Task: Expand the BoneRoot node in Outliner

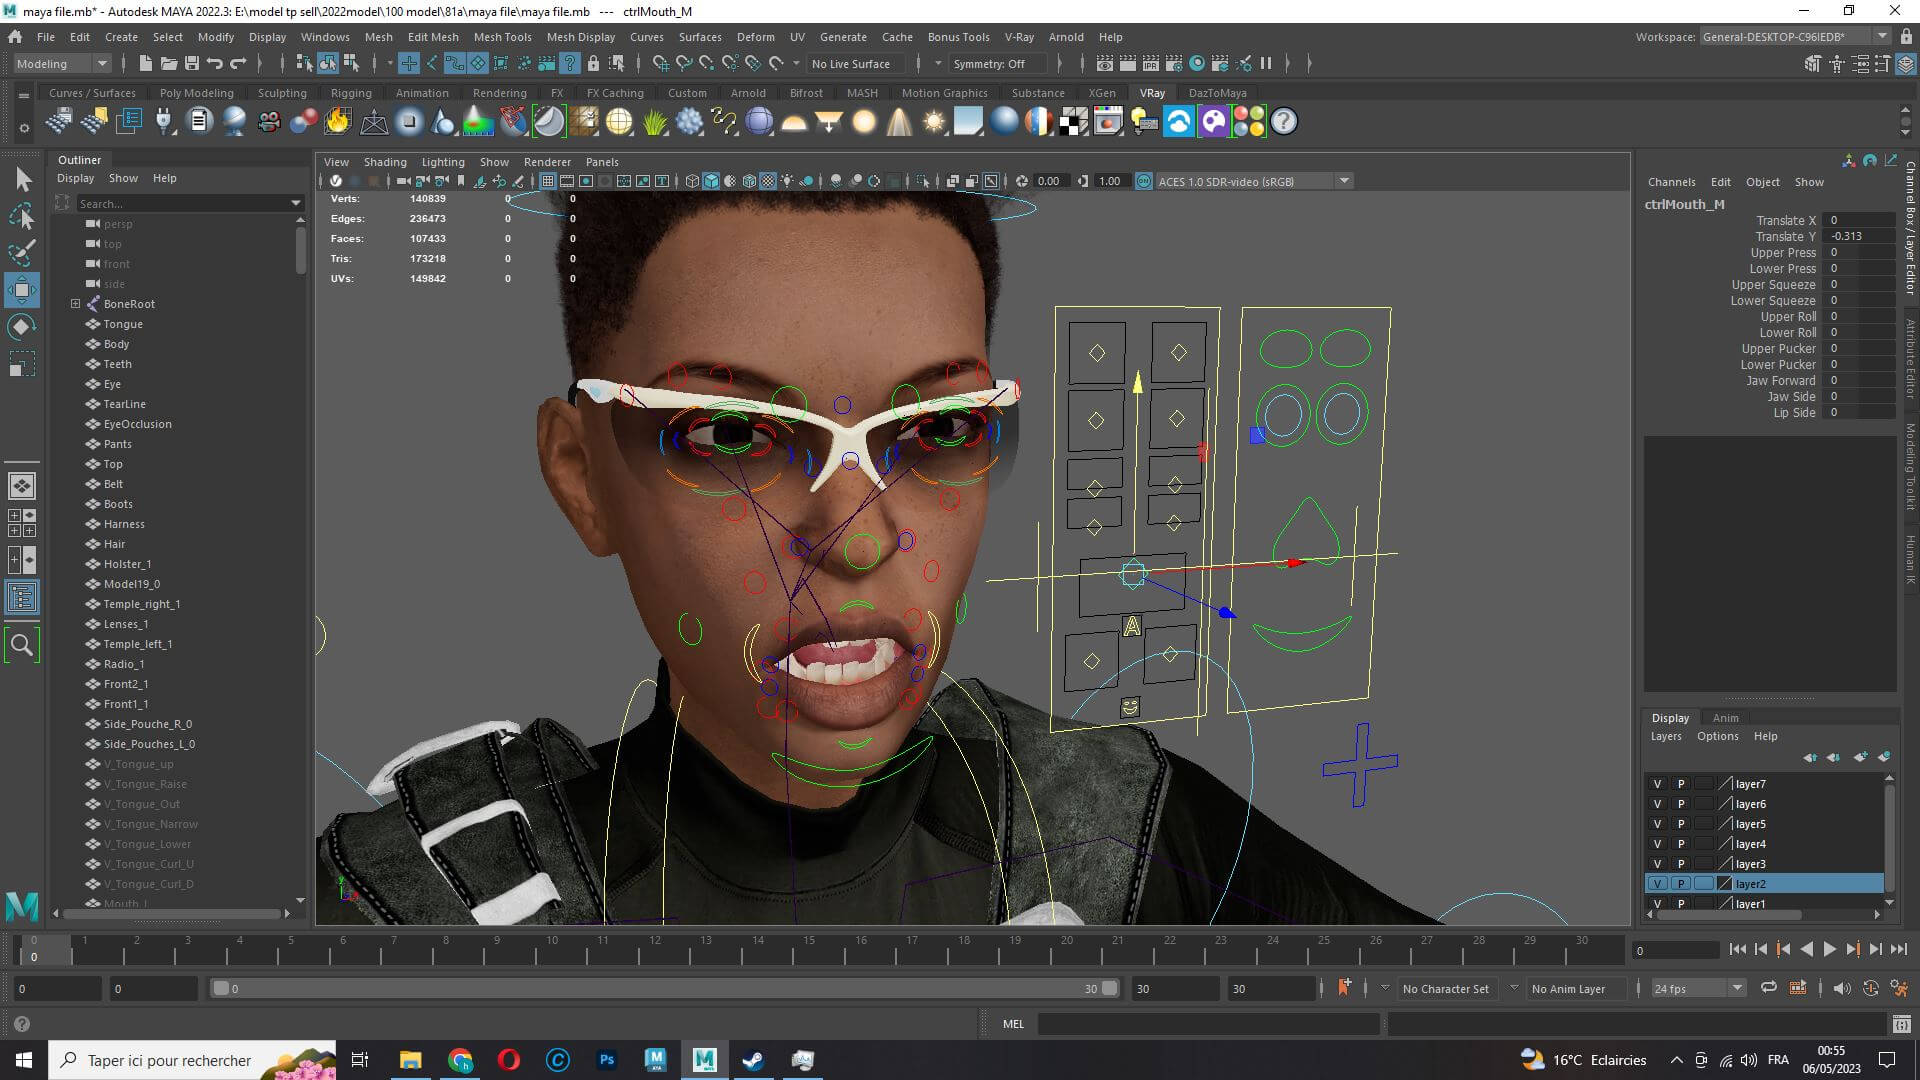Action: tap(75, 304)
